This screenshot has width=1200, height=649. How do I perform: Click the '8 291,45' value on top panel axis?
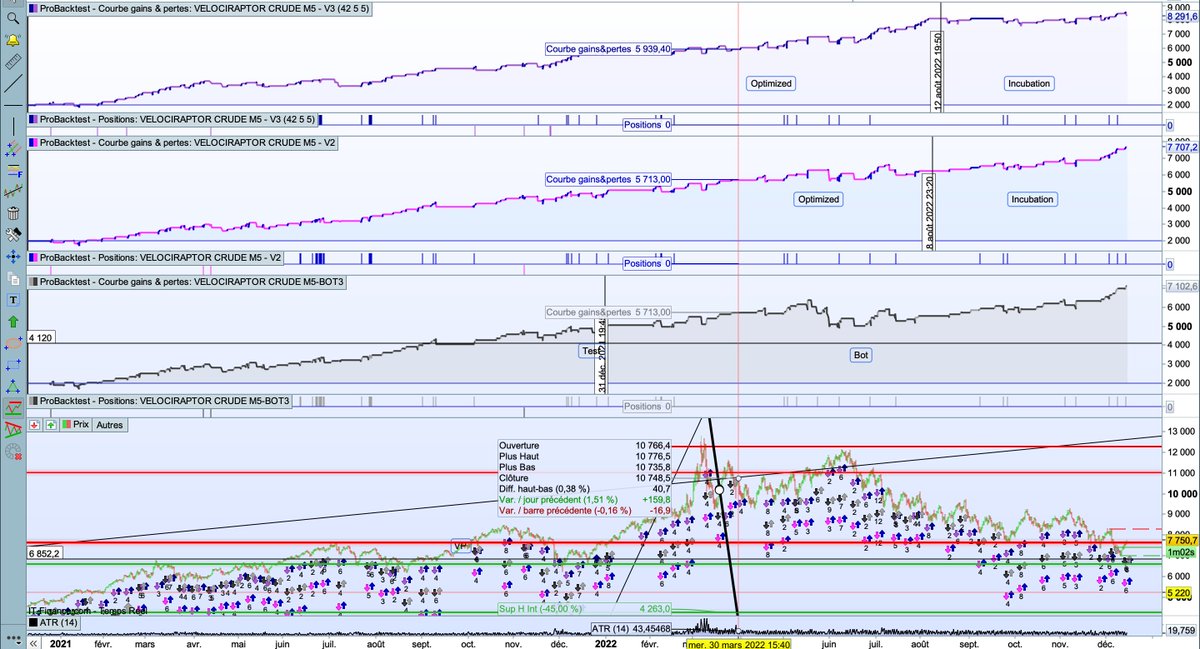(1183, 18)
